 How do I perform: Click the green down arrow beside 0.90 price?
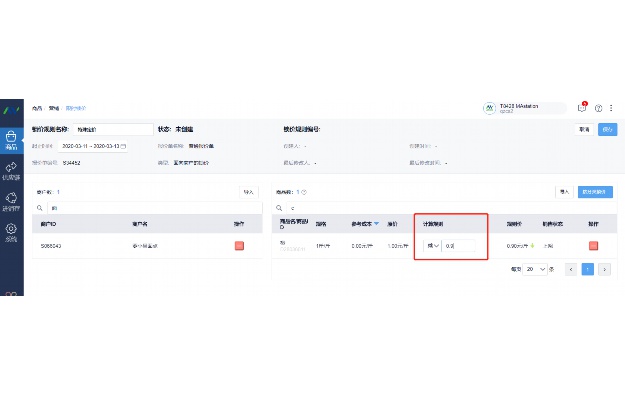click(x=532, y=246)
